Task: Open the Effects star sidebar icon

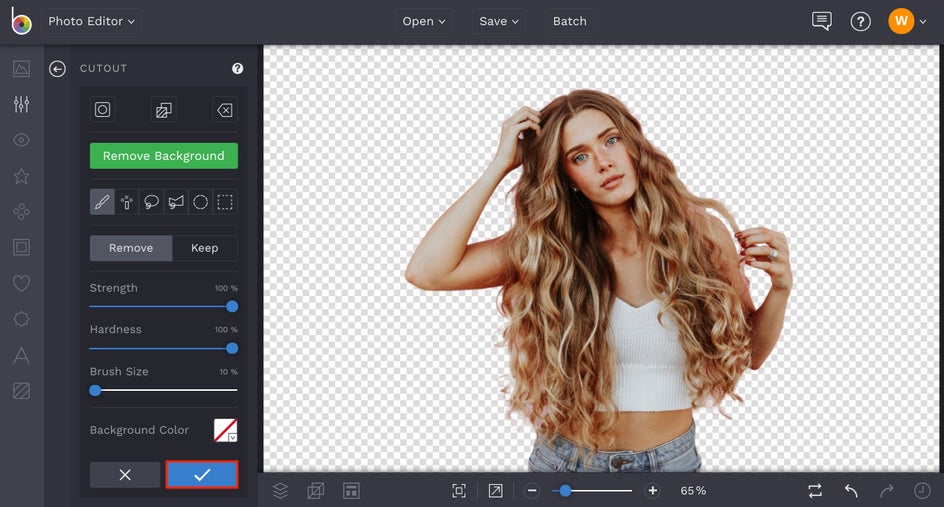Action: (x=21, y=176)
